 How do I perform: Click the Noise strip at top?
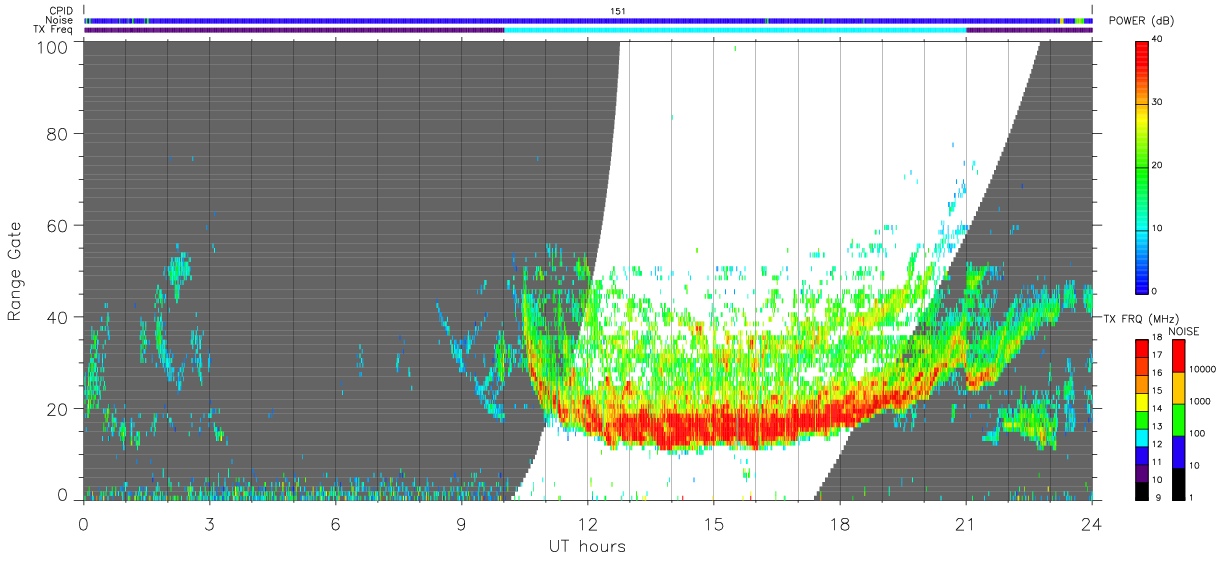pos(588,20)
